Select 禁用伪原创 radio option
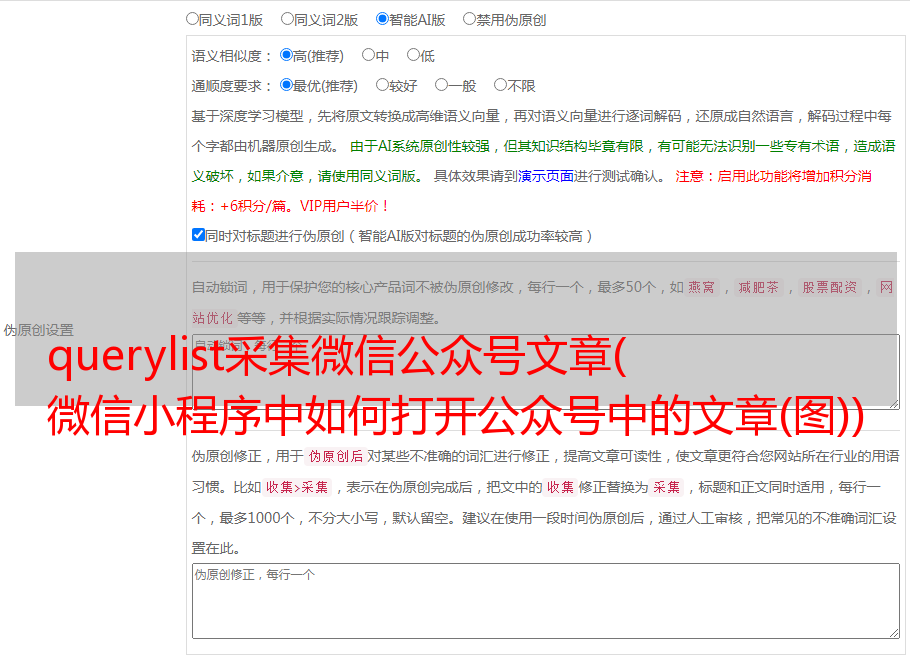 [x=469, y=19]
